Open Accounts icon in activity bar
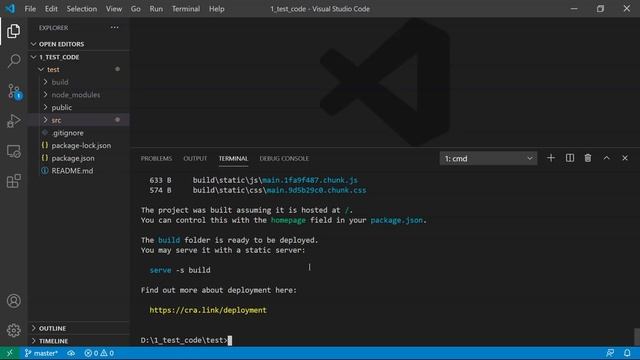 pos(13,301)
